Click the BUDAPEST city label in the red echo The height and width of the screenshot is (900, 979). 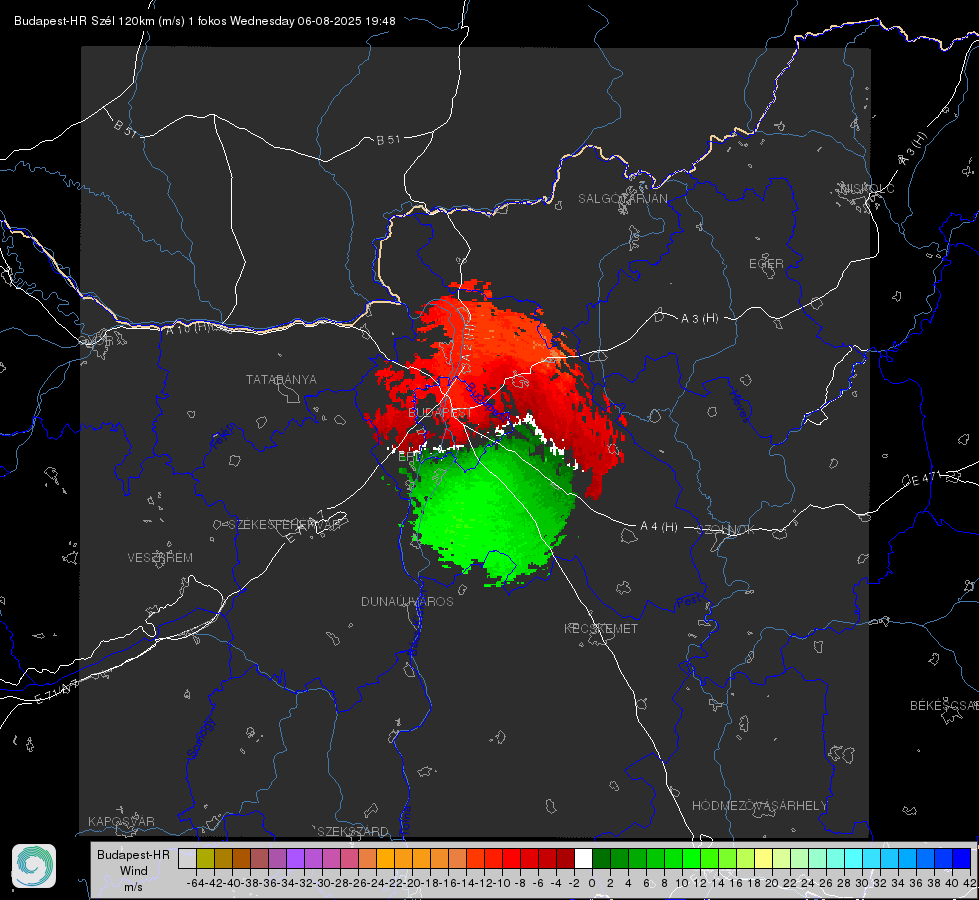pos(440,413)
